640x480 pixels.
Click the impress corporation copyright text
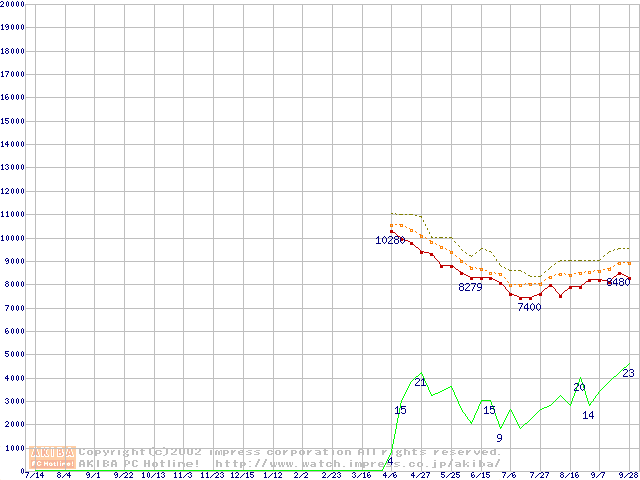(x=290, y=452)
